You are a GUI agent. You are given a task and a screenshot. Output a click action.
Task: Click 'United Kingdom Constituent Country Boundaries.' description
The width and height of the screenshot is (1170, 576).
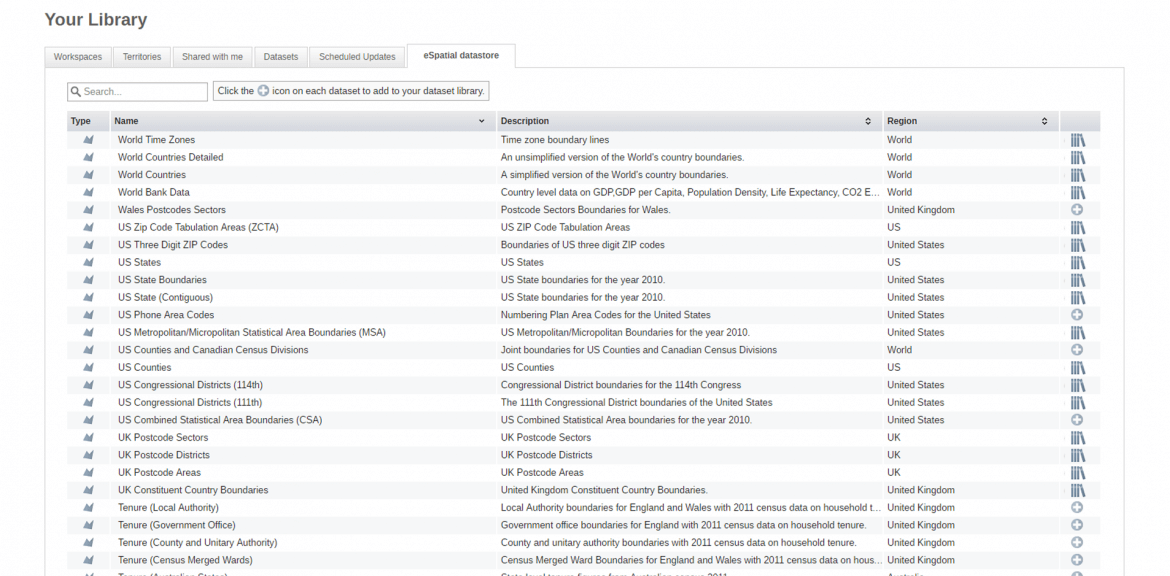click(604, 490)
